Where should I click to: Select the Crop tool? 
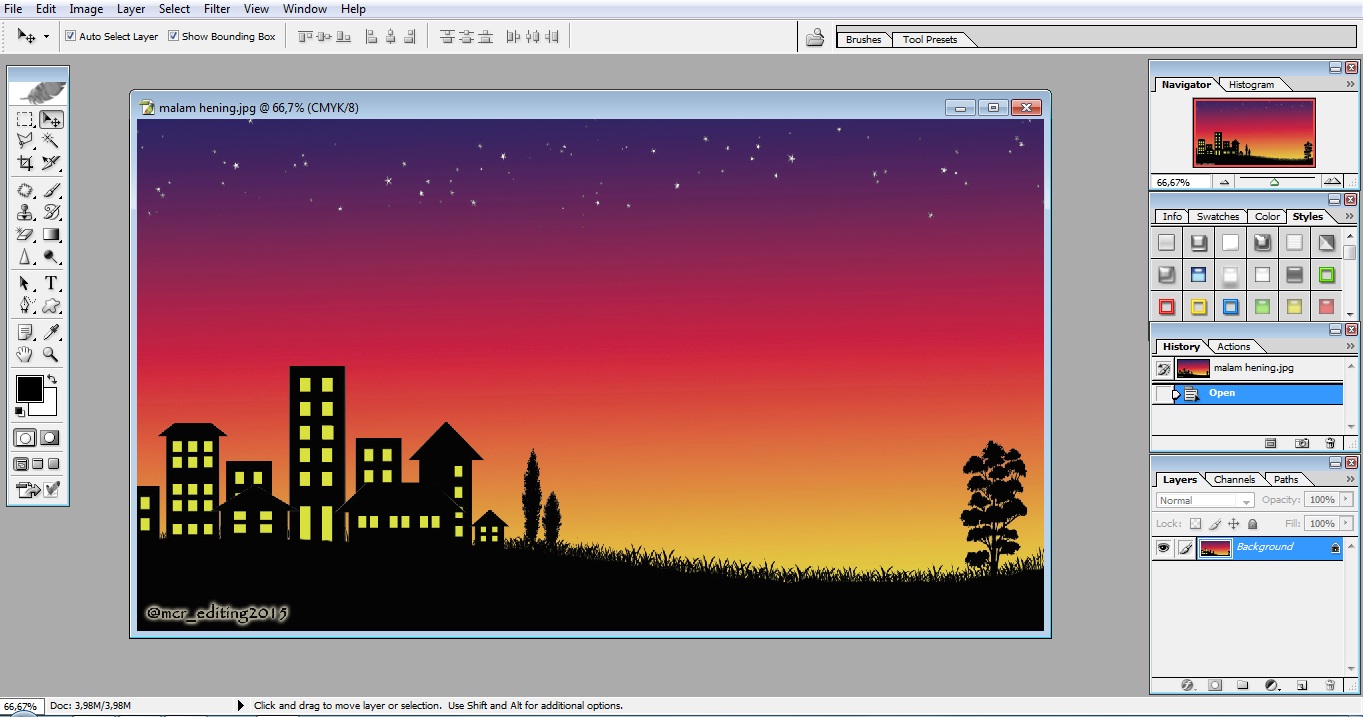coord(25,163)
